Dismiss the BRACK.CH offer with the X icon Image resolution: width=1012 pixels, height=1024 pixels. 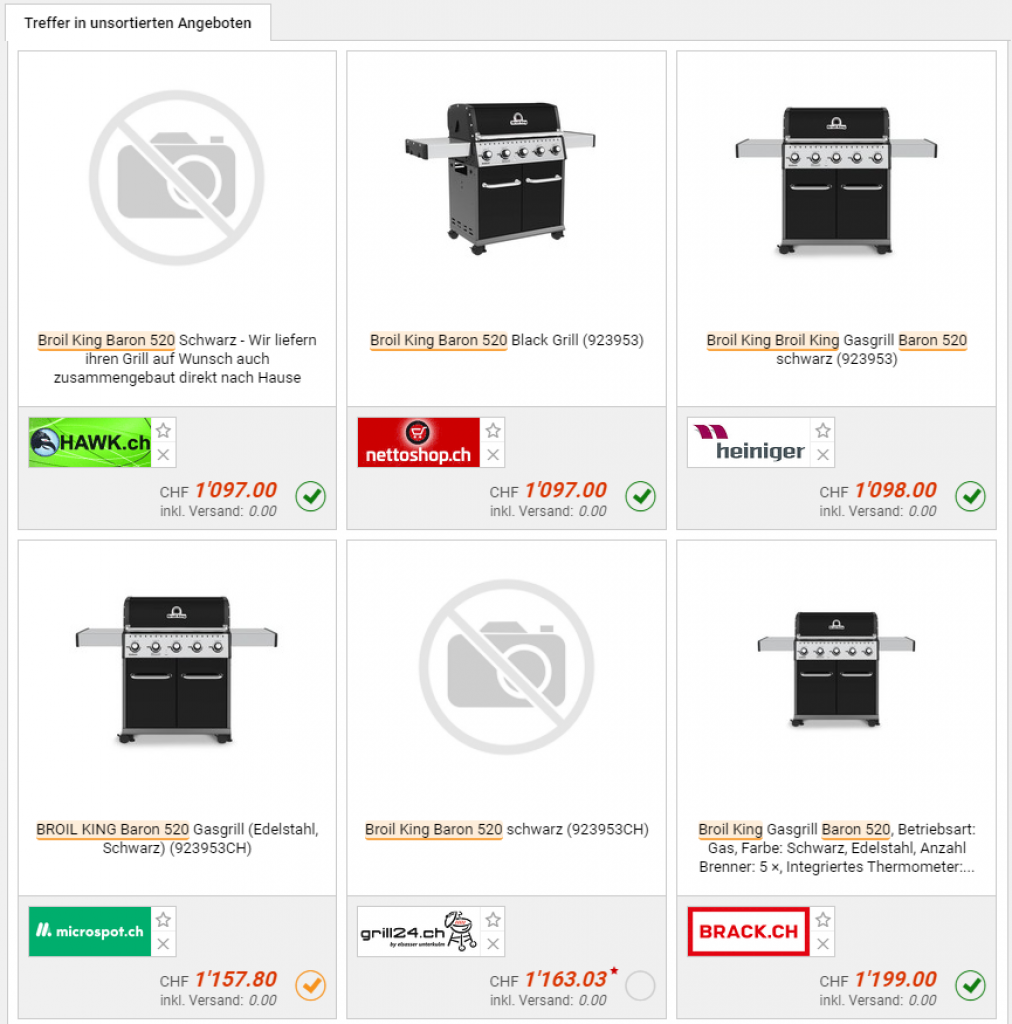click(x=823, y=944)
